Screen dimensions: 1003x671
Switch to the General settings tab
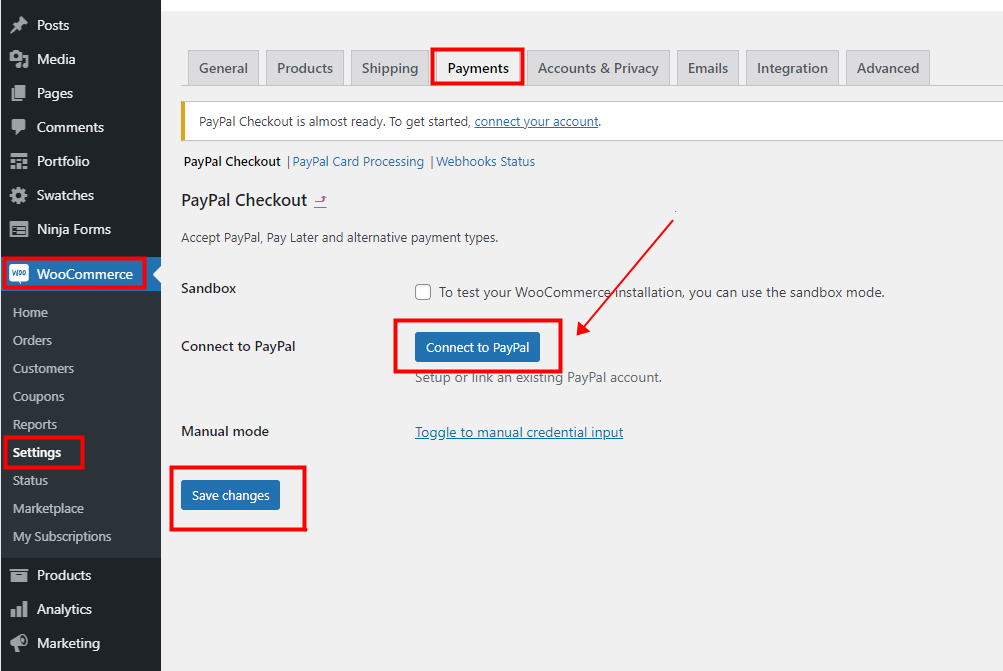223,68
